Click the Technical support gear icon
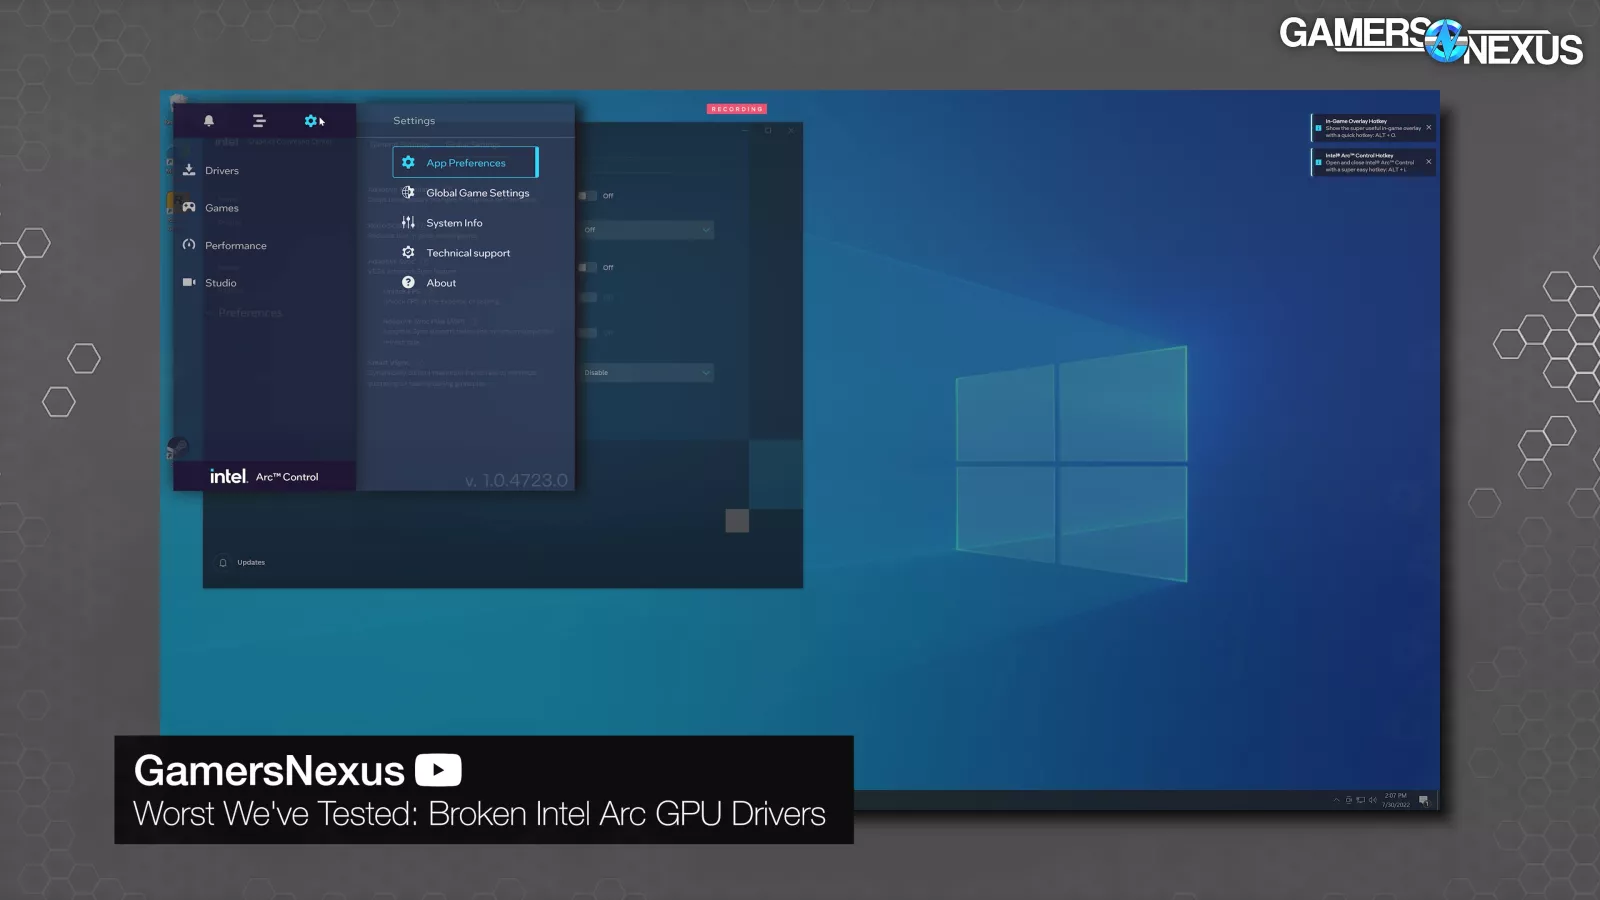Image resolution: width=1600 pixels, height=900 pixels. [x=408, y=253]
